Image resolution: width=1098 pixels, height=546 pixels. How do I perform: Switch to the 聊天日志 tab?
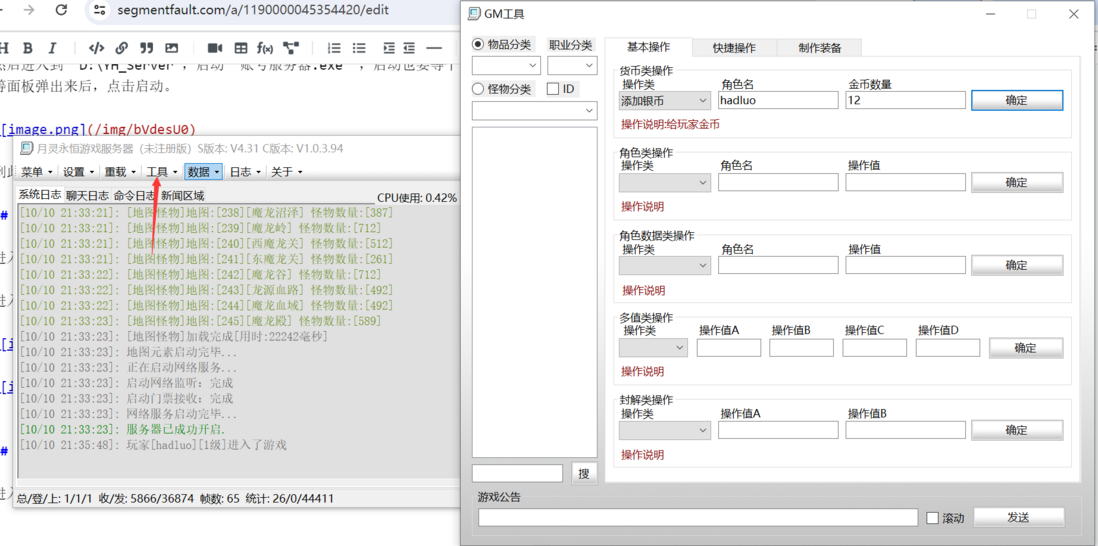[x=88, y=196]
